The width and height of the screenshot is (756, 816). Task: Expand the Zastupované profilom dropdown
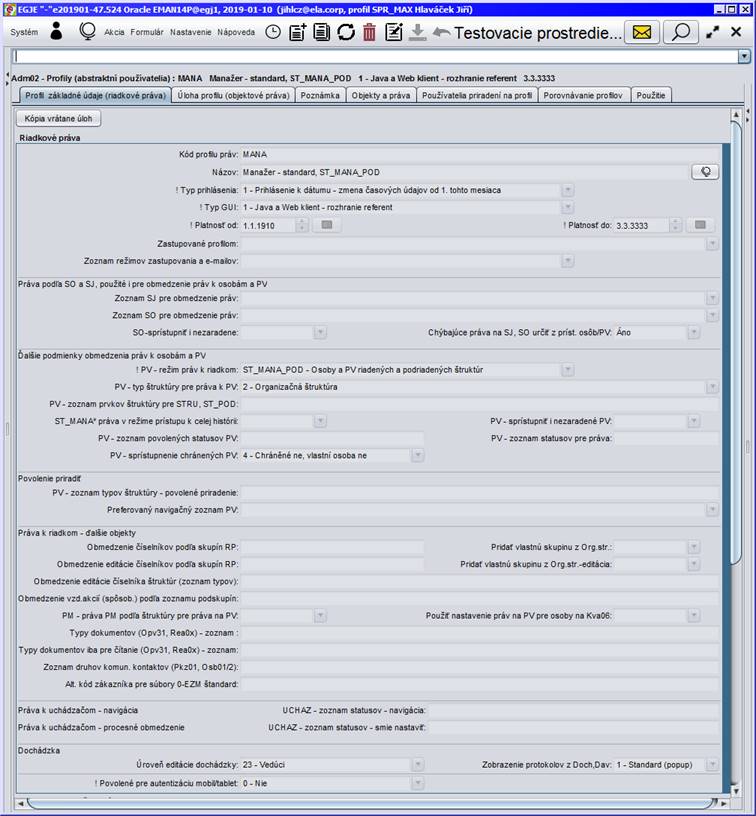coord(712,244)
